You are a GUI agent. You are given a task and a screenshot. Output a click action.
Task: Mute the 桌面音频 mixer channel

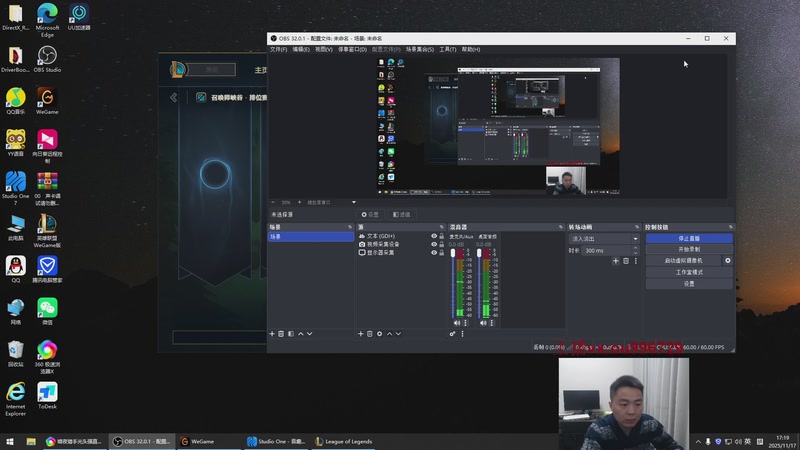[x=483, y=323]
